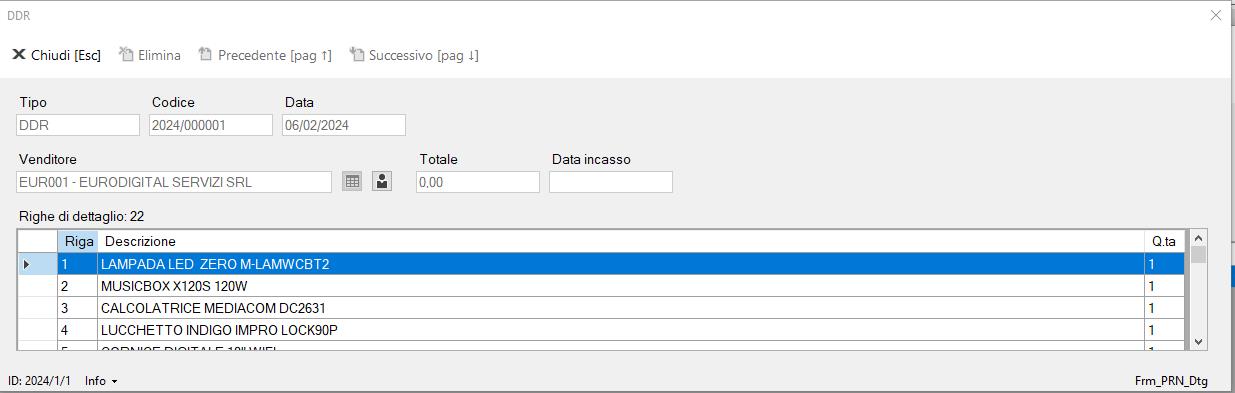Viewport: 1235px width, 393px height.
Task: Open the Venditore lookup grid icon
Action: tap(352, 181)
